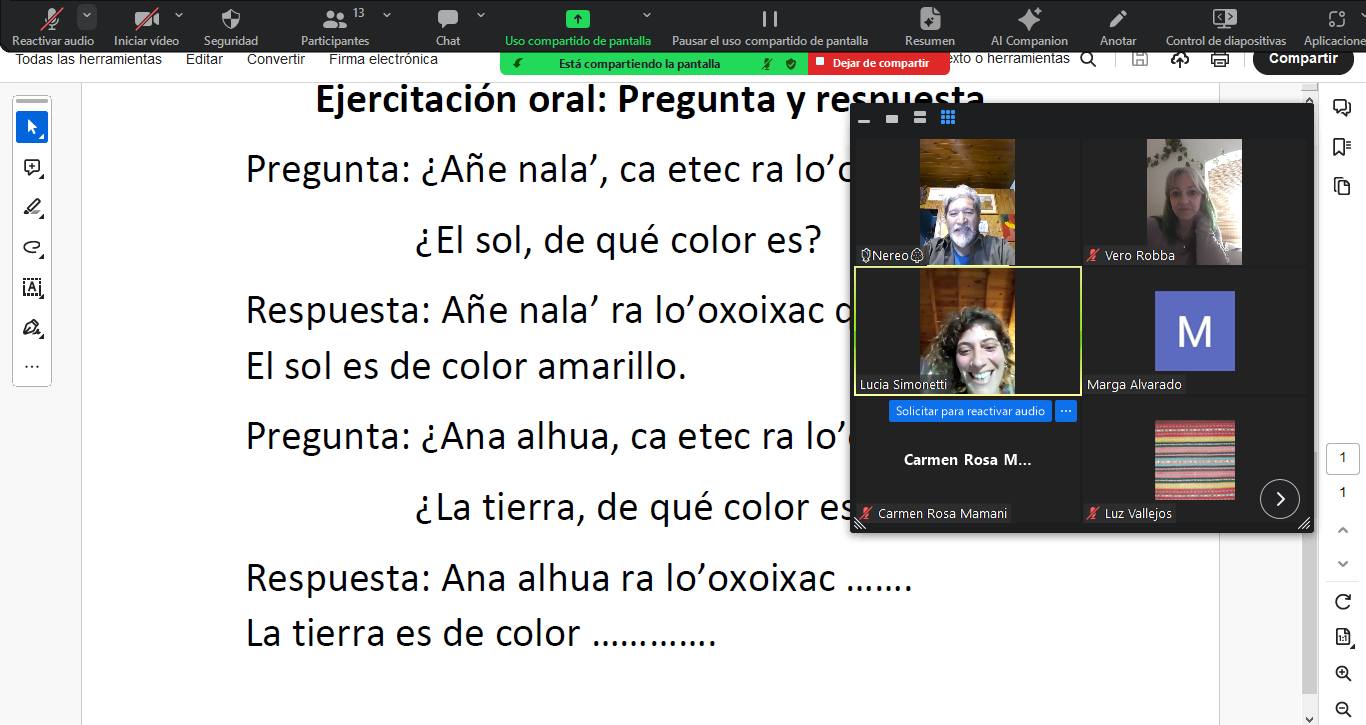
Task: Expand audio options arrow beside the microphone
Action: click(87, 15)
